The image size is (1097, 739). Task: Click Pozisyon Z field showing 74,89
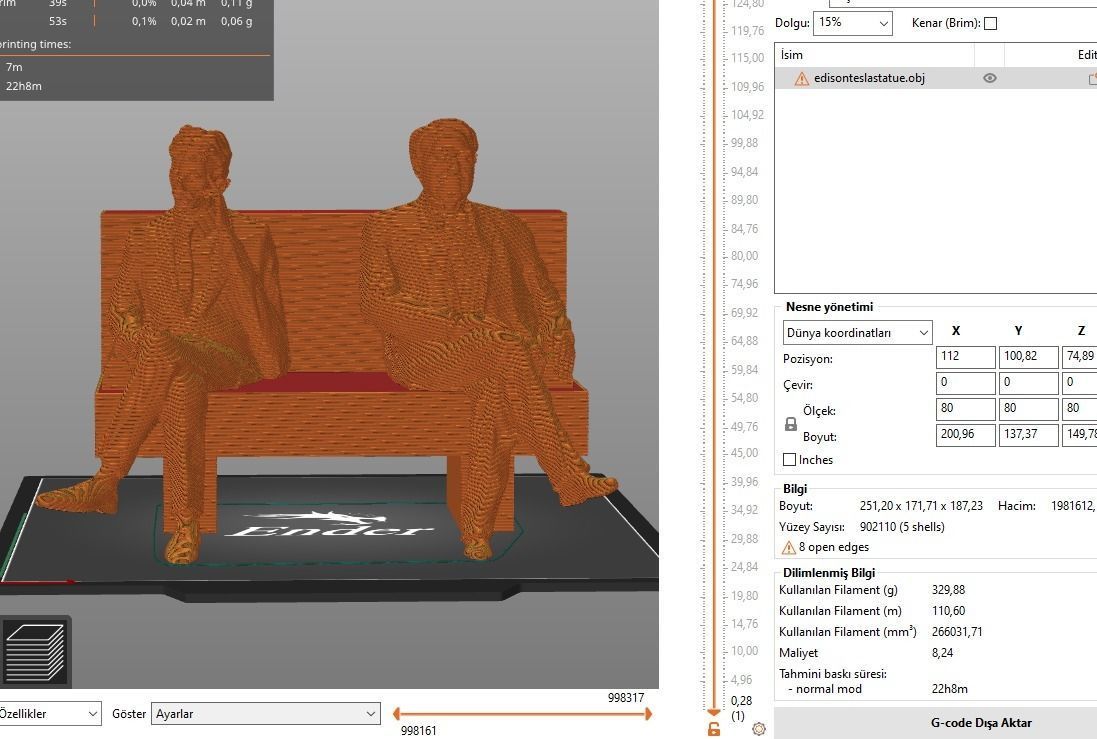(x=1080, y=357)
